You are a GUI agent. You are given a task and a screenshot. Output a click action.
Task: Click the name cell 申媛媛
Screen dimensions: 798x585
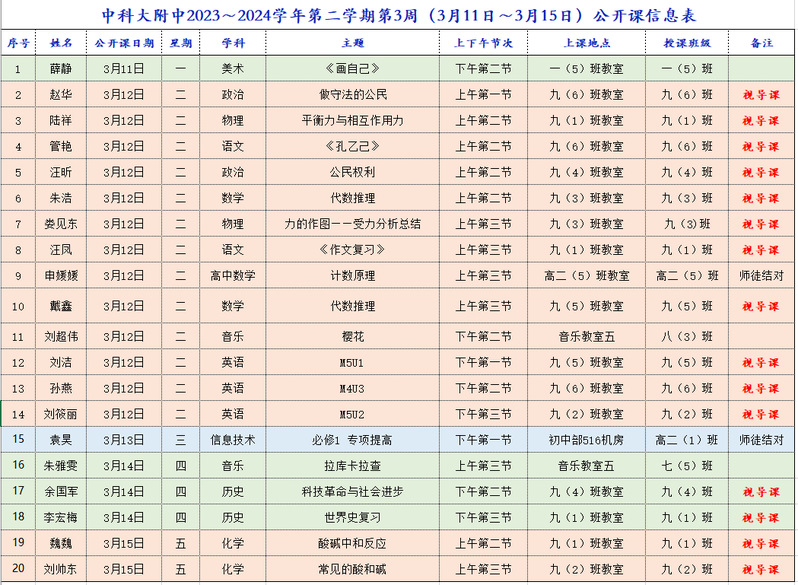tap(61, 276)
